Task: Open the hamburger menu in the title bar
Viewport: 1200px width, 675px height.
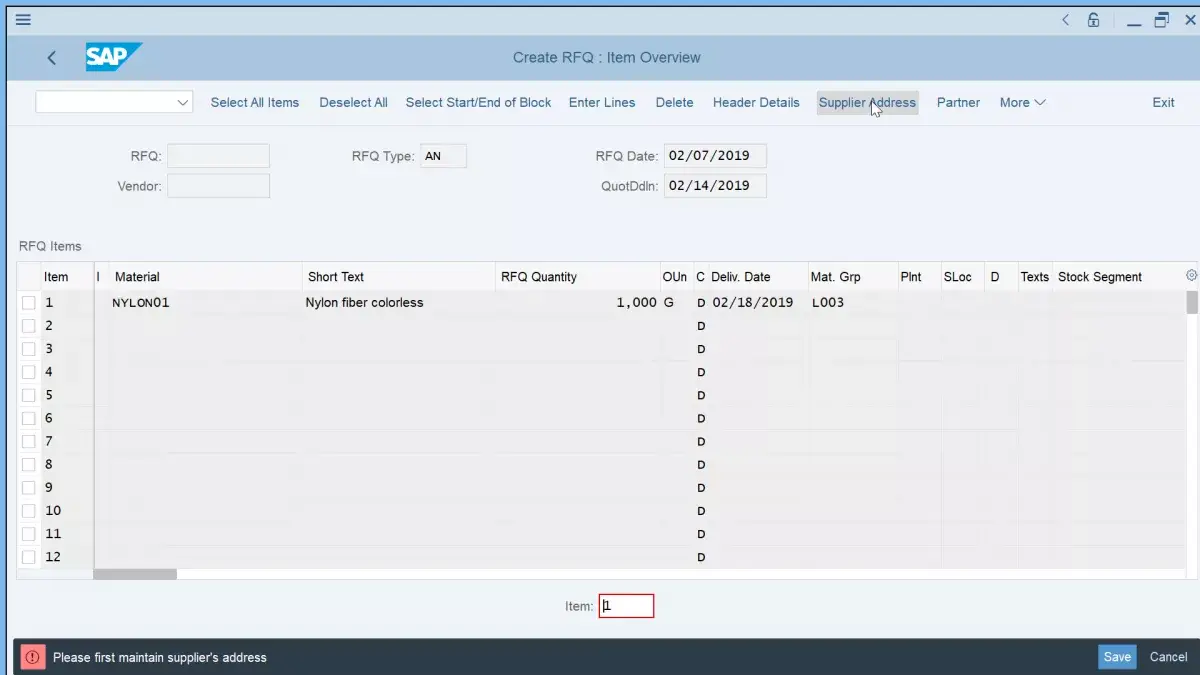Action: 23,20
